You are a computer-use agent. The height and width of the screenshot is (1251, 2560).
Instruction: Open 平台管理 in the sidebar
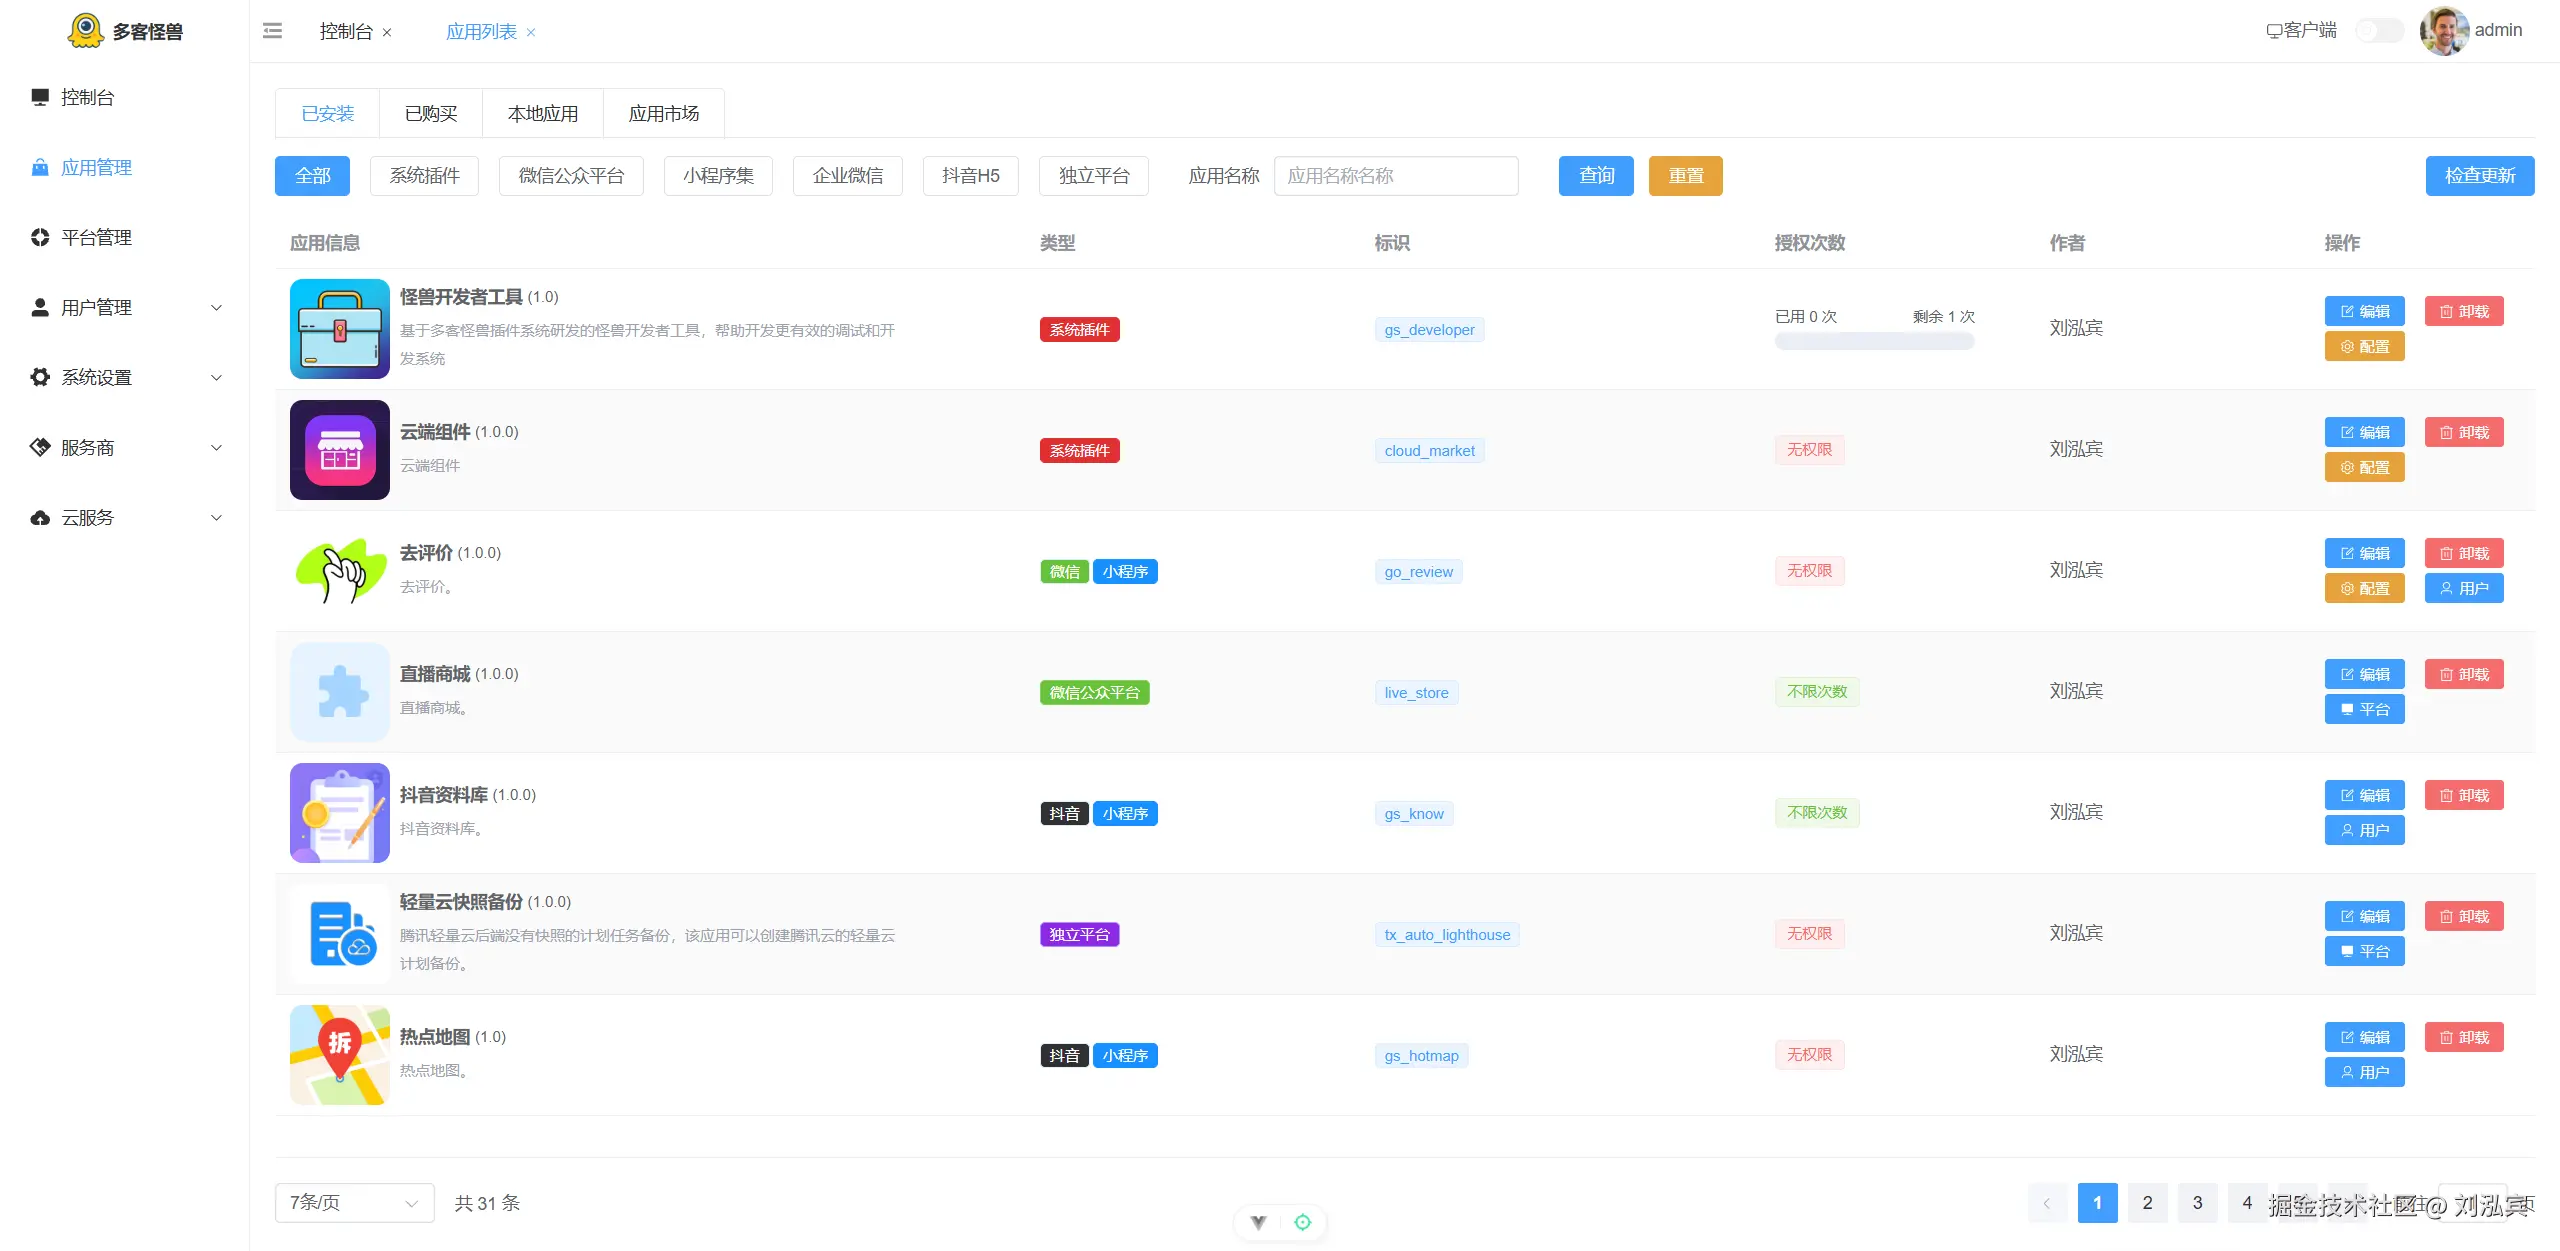click(x=96, y=237)
